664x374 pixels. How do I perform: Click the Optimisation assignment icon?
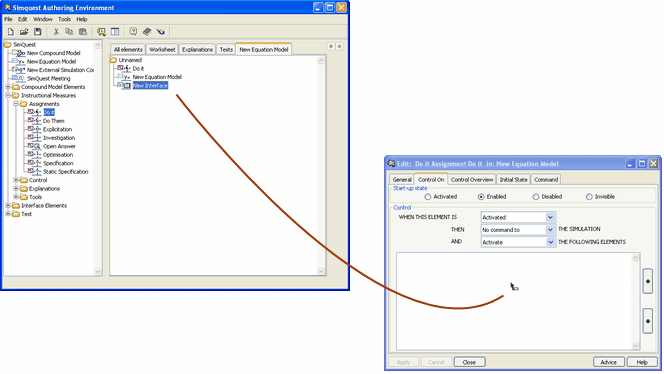pyautogui.click(x=35, y=155)
